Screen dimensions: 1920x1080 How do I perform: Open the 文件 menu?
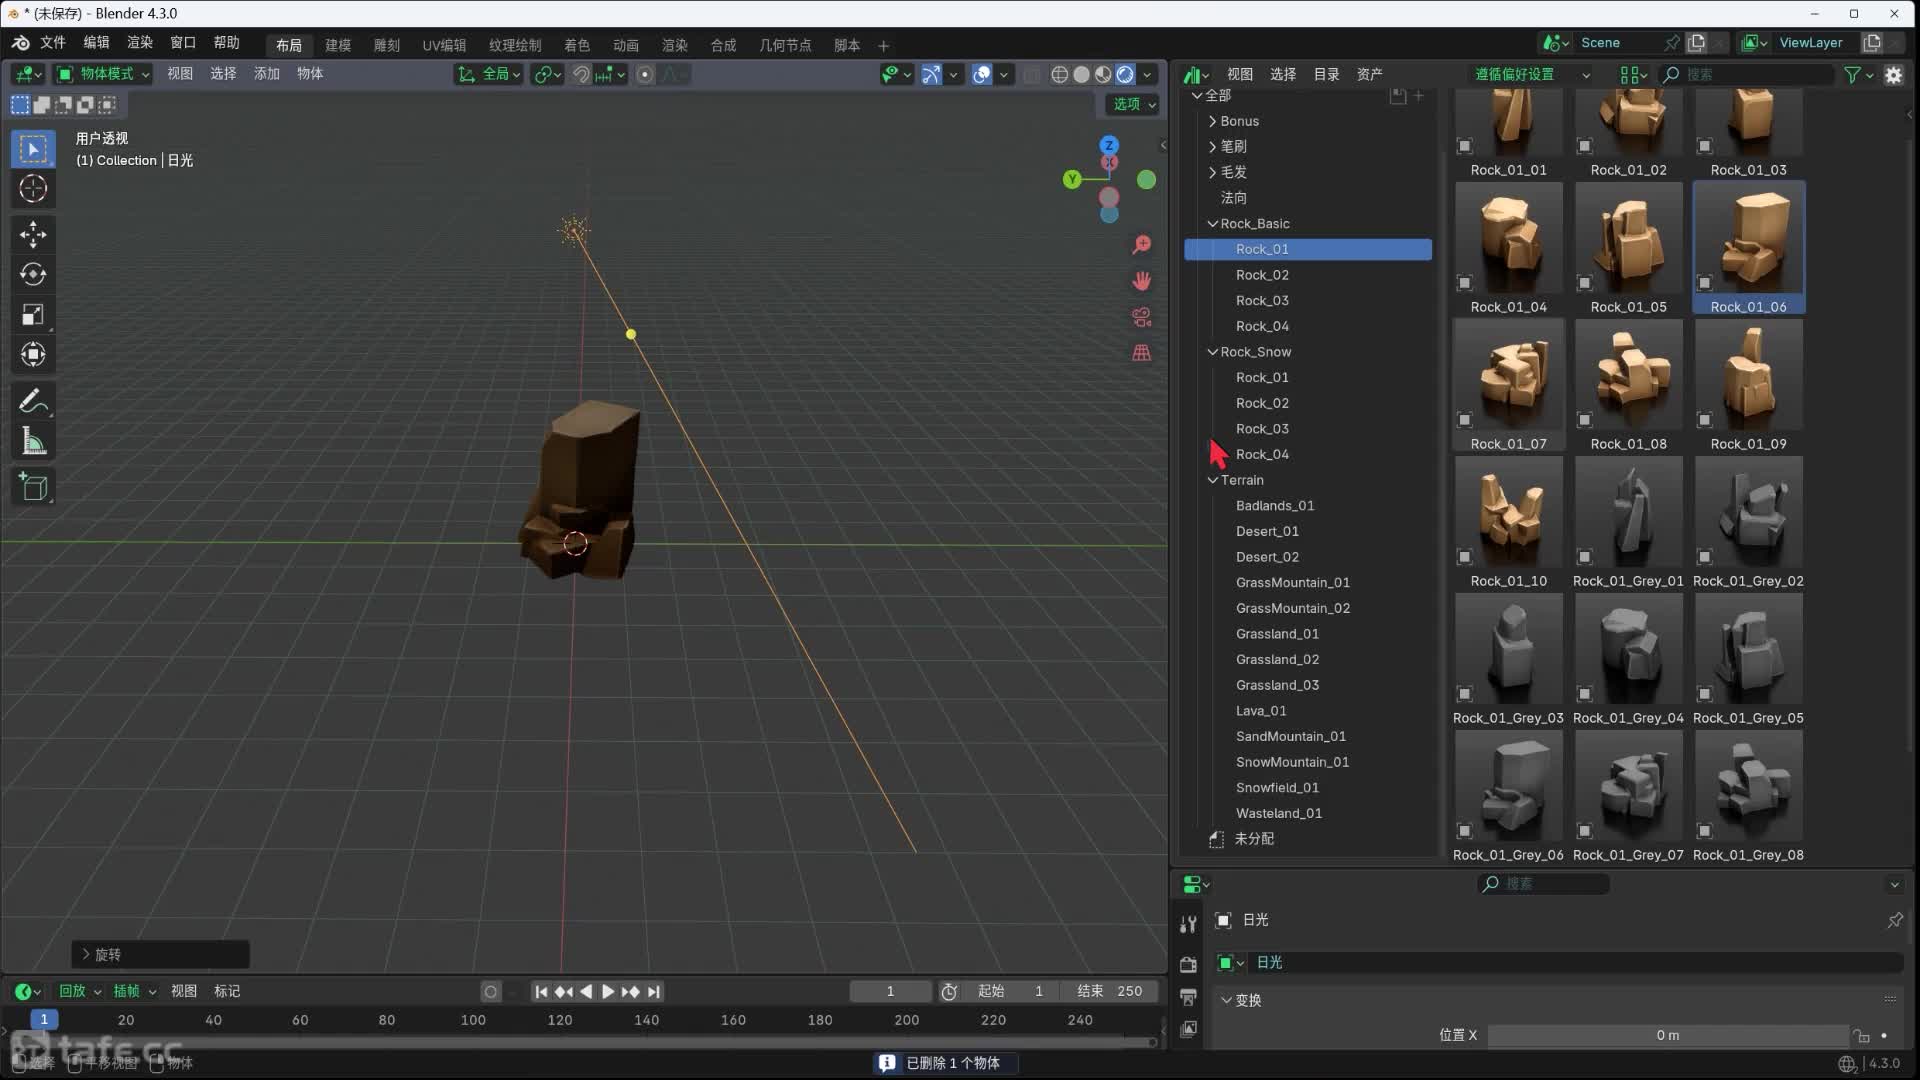coord(52,42)
